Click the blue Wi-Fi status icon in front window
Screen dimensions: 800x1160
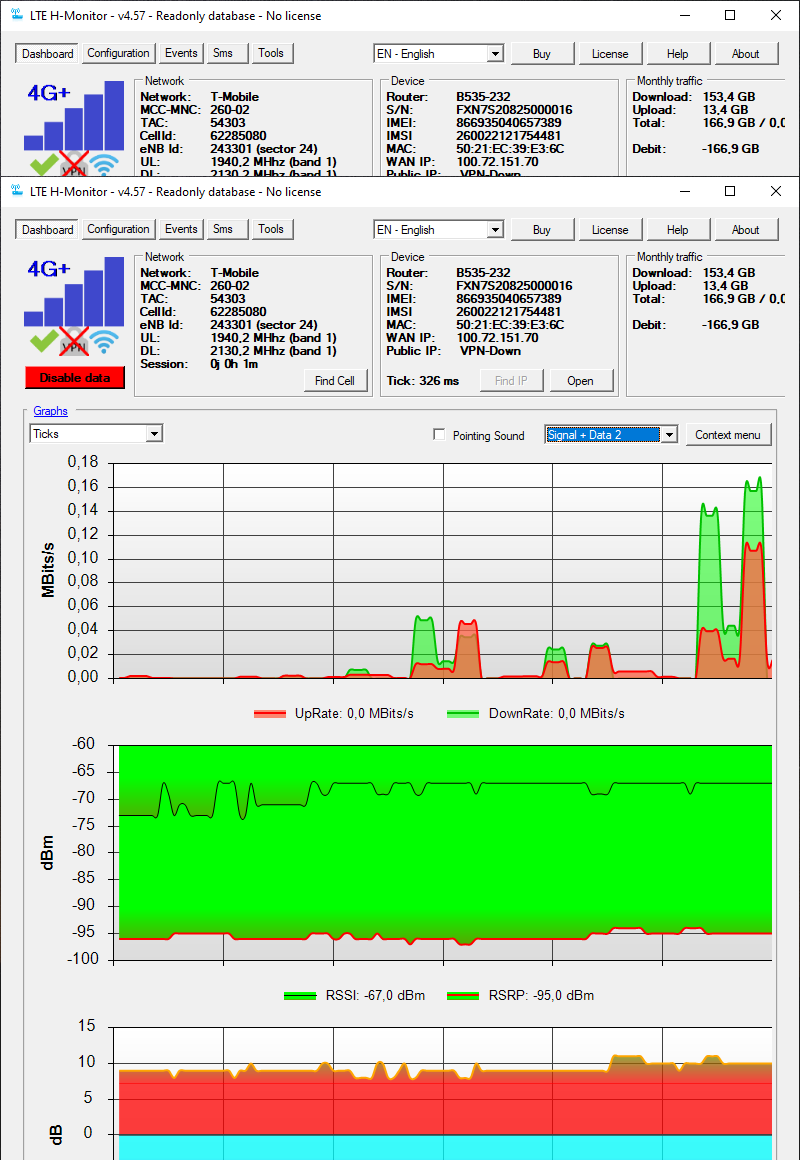pyautogui.click(x=106, y=342)
